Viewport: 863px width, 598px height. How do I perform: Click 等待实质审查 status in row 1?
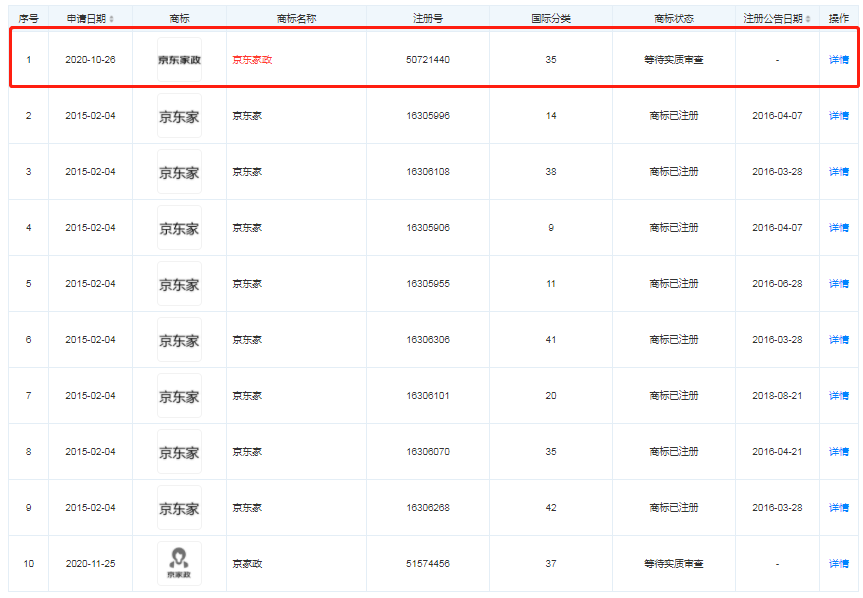tap(674, 59)
